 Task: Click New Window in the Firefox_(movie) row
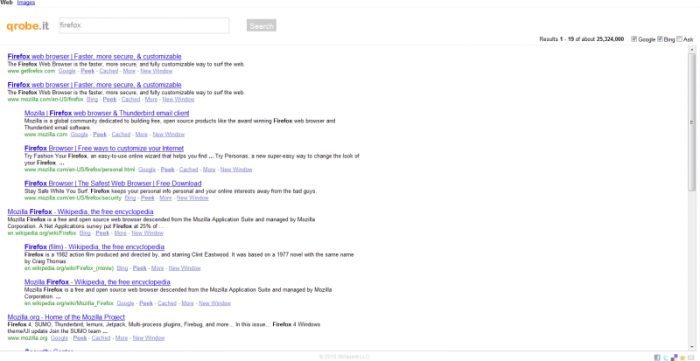click(x=184, y=268)
